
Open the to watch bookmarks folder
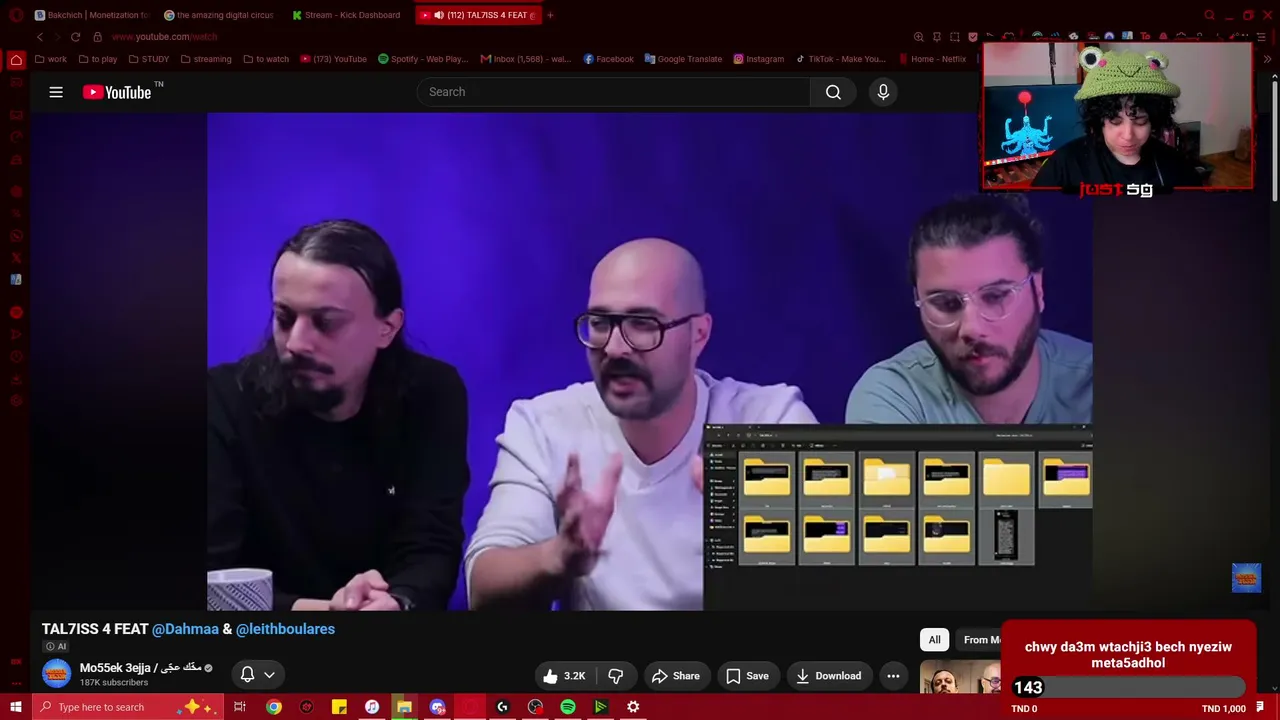tap(266, 59)
